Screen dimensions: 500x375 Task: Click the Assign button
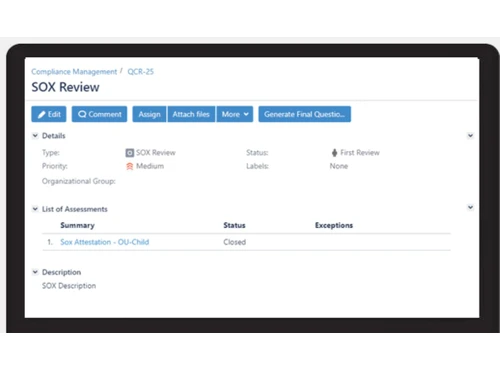[149, 114]
